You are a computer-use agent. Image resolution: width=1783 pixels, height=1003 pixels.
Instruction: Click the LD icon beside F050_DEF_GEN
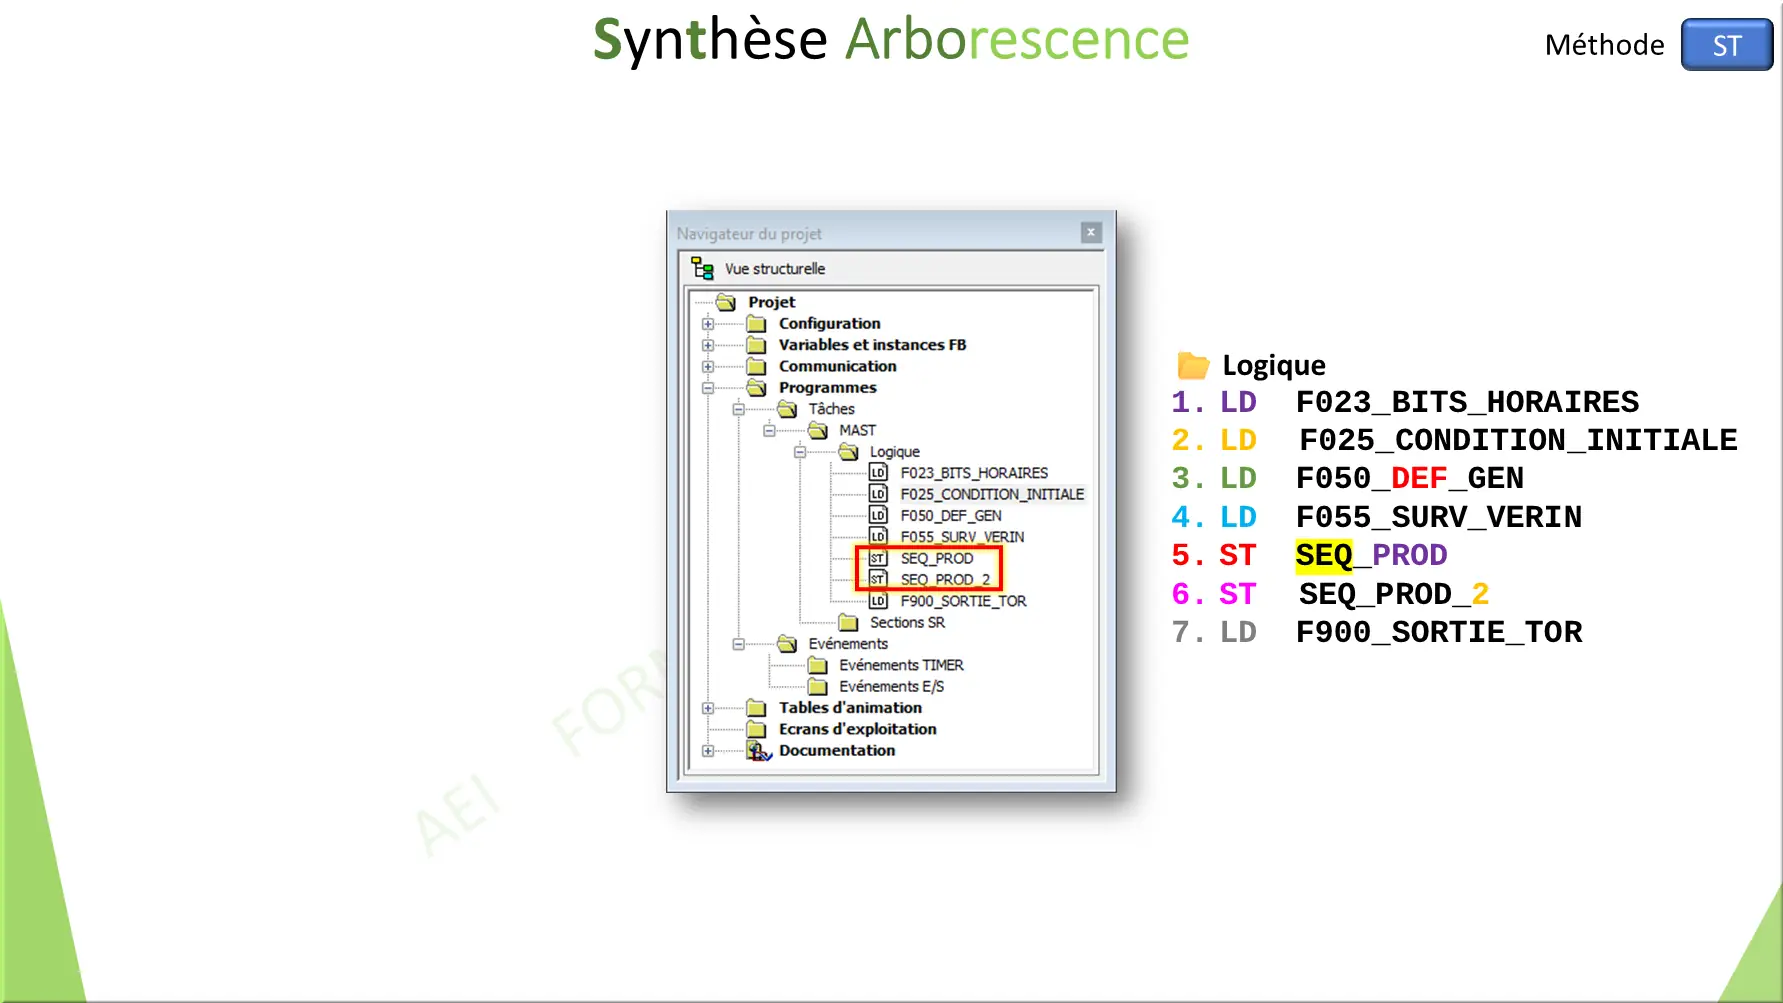coord(878,515)
